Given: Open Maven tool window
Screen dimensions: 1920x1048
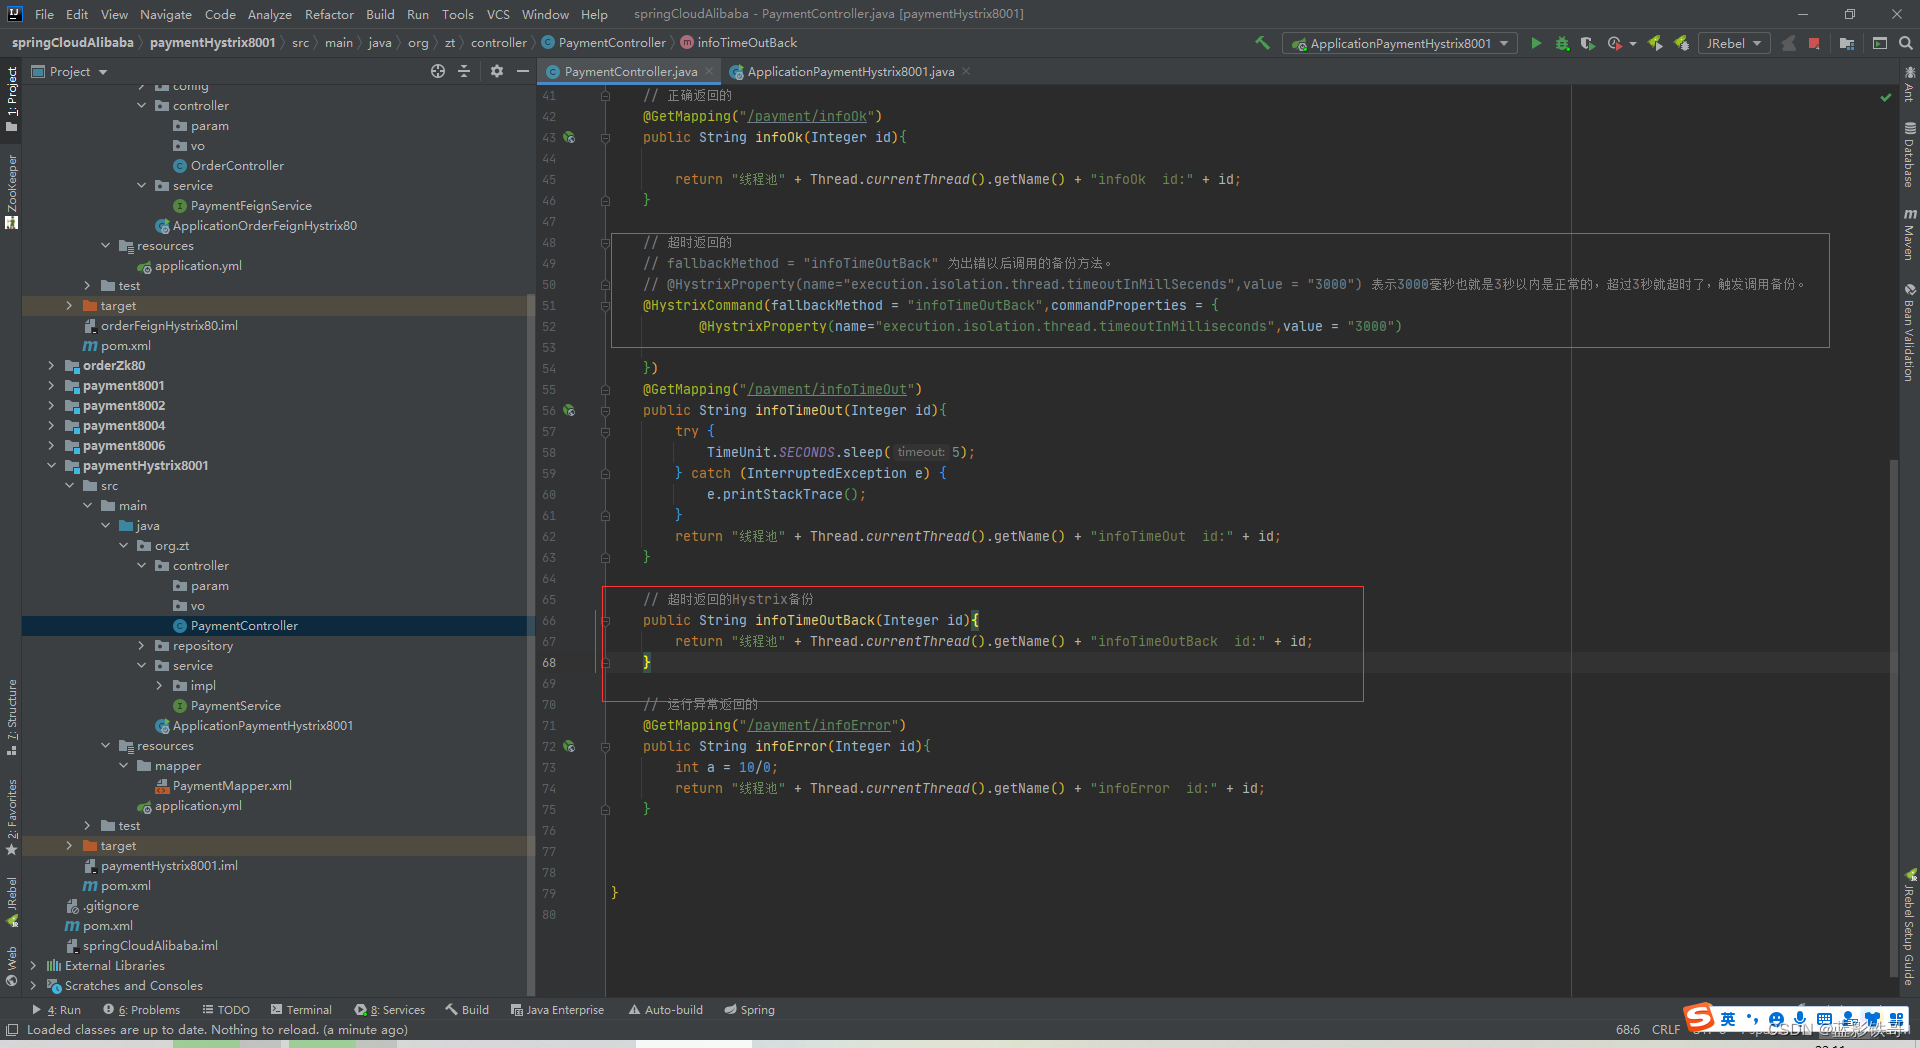Looking at the screenshot, I should (1909, 235).
